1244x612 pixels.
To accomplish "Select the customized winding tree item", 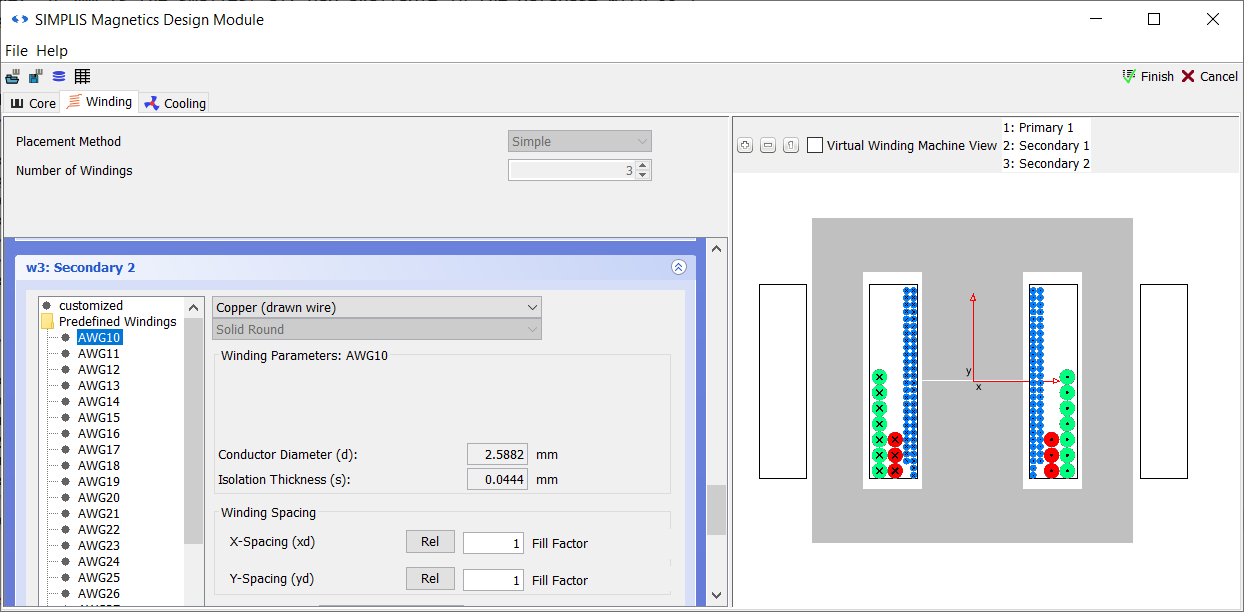I will 90,305.
